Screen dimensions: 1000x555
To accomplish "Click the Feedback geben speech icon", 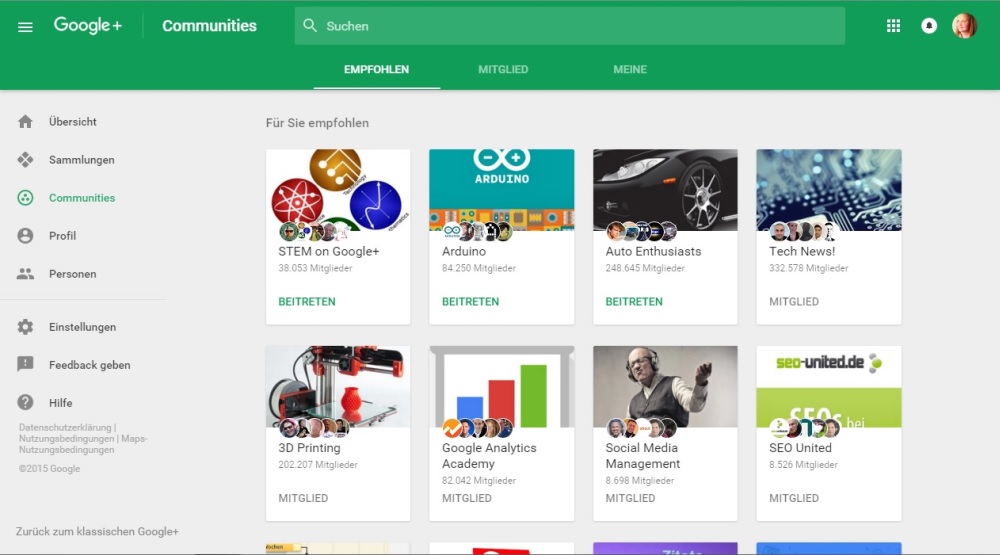I will click(25, 364).
